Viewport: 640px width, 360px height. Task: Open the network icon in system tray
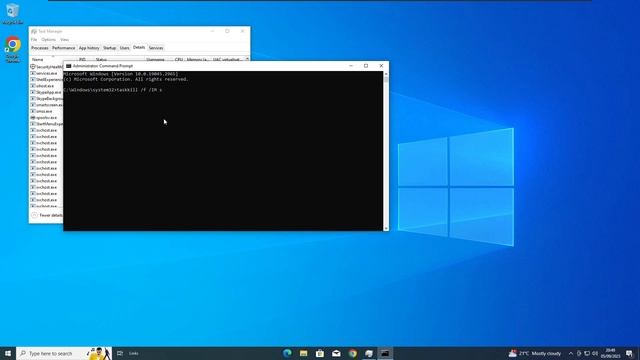[587, 353]
